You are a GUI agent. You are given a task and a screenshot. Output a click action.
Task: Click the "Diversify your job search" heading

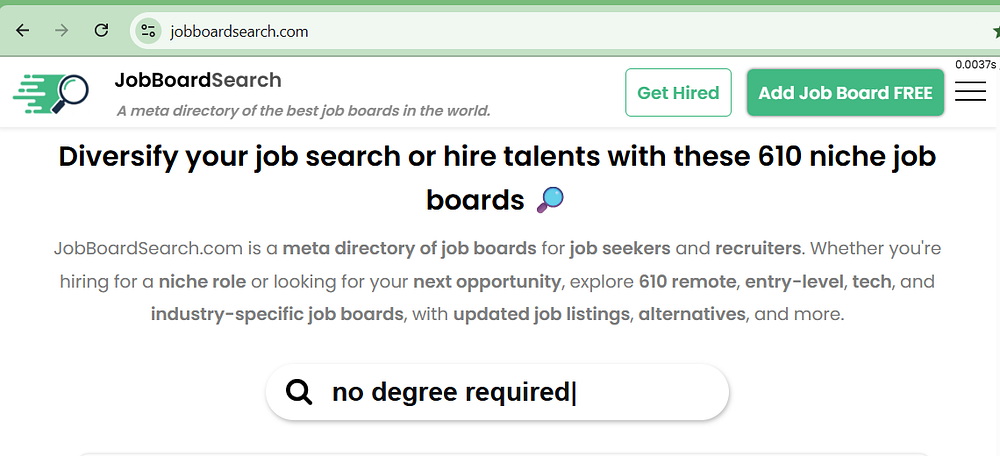pyautogui.click(x=497, y=158)
